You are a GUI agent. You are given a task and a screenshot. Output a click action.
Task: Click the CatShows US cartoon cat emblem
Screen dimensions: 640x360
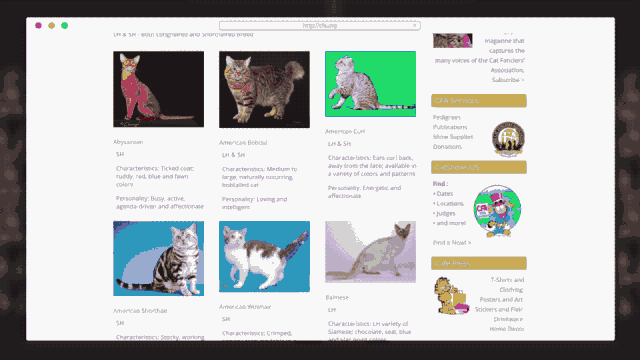497,211
